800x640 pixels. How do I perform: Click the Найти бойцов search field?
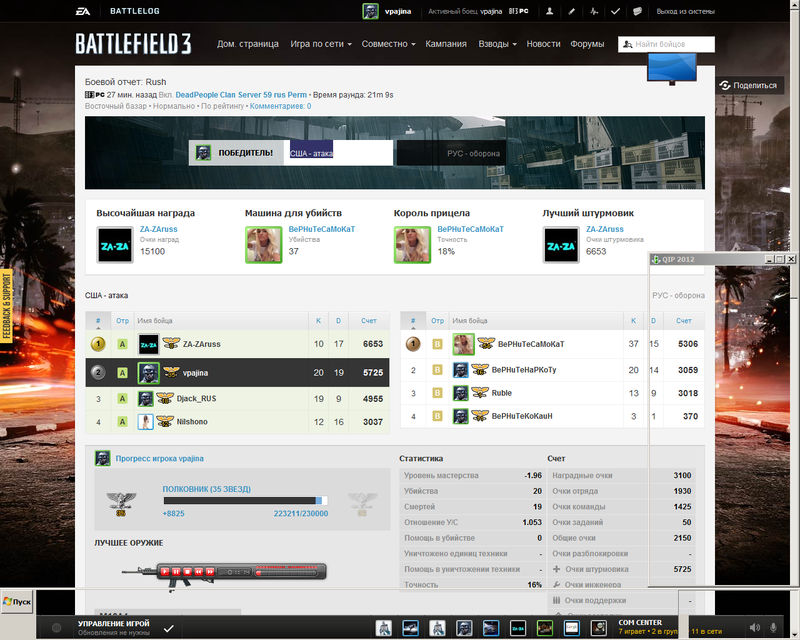(x=671, y=44)
